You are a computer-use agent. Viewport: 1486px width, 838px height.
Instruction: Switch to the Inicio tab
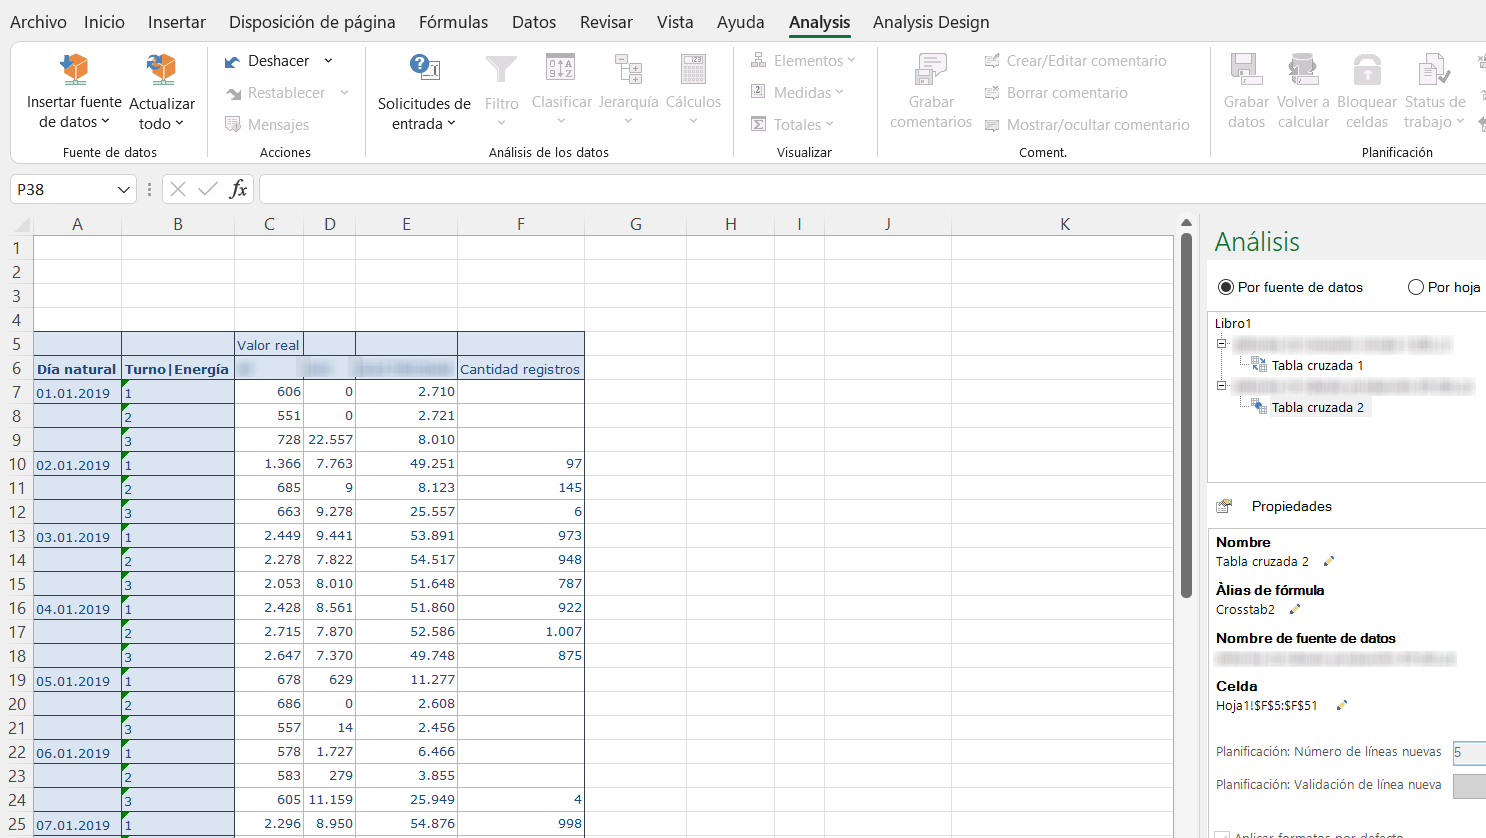click(x=104, y=22)
